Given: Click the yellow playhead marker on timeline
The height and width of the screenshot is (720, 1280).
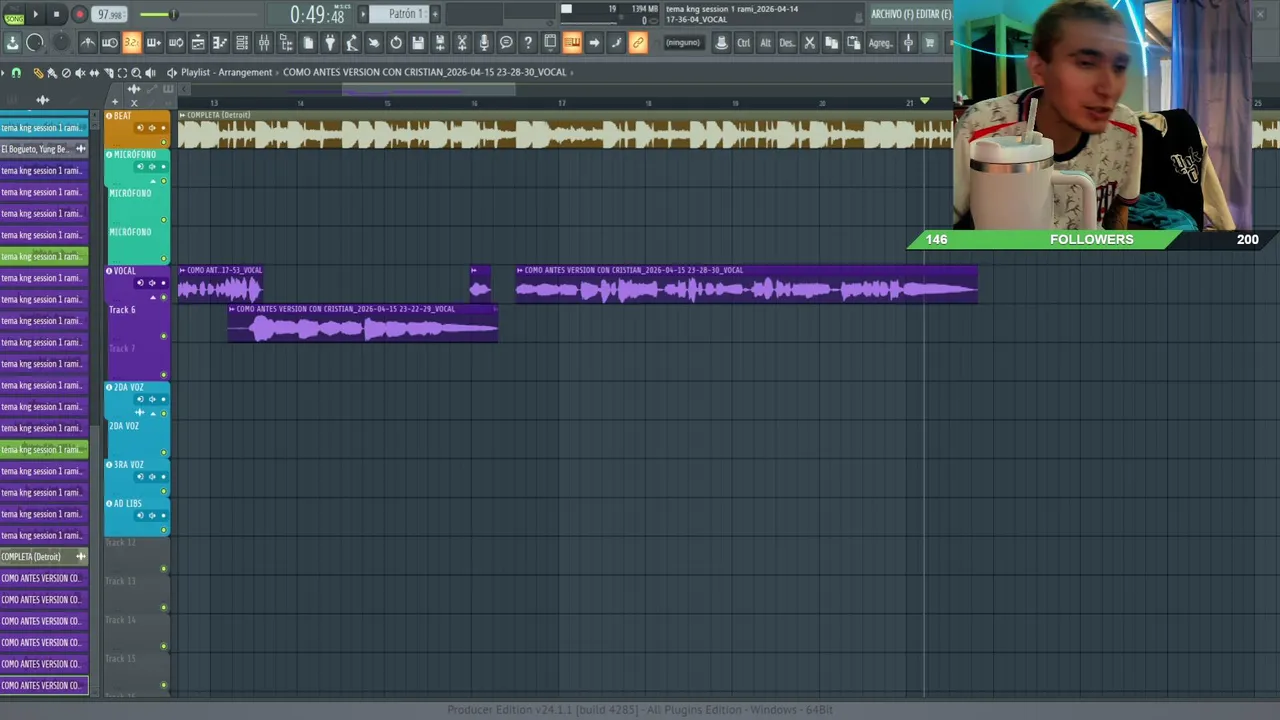Looking at the screenshot, I should point(924,102).
